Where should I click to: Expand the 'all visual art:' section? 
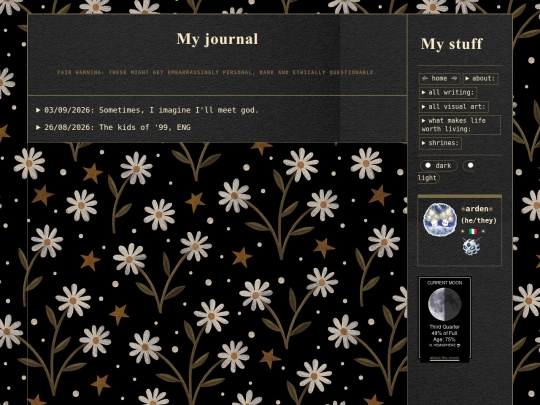[454, 107]
